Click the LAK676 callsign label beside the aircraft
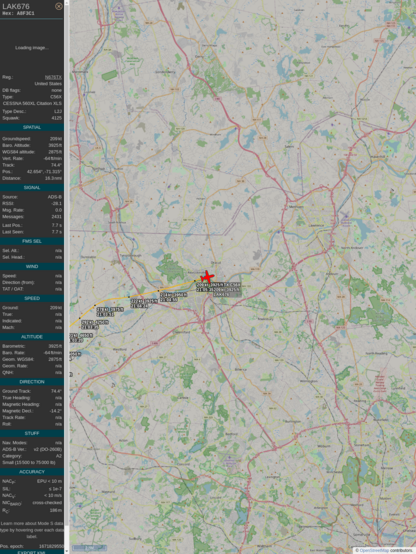 pyautogui.click(x=222, y=294)
